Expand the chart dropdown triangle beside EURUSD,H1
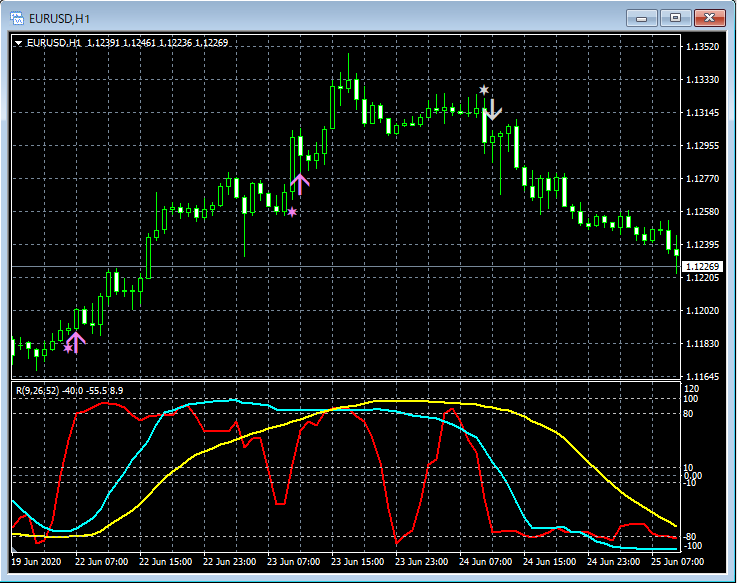737x583 pixels. pos(18,43)
